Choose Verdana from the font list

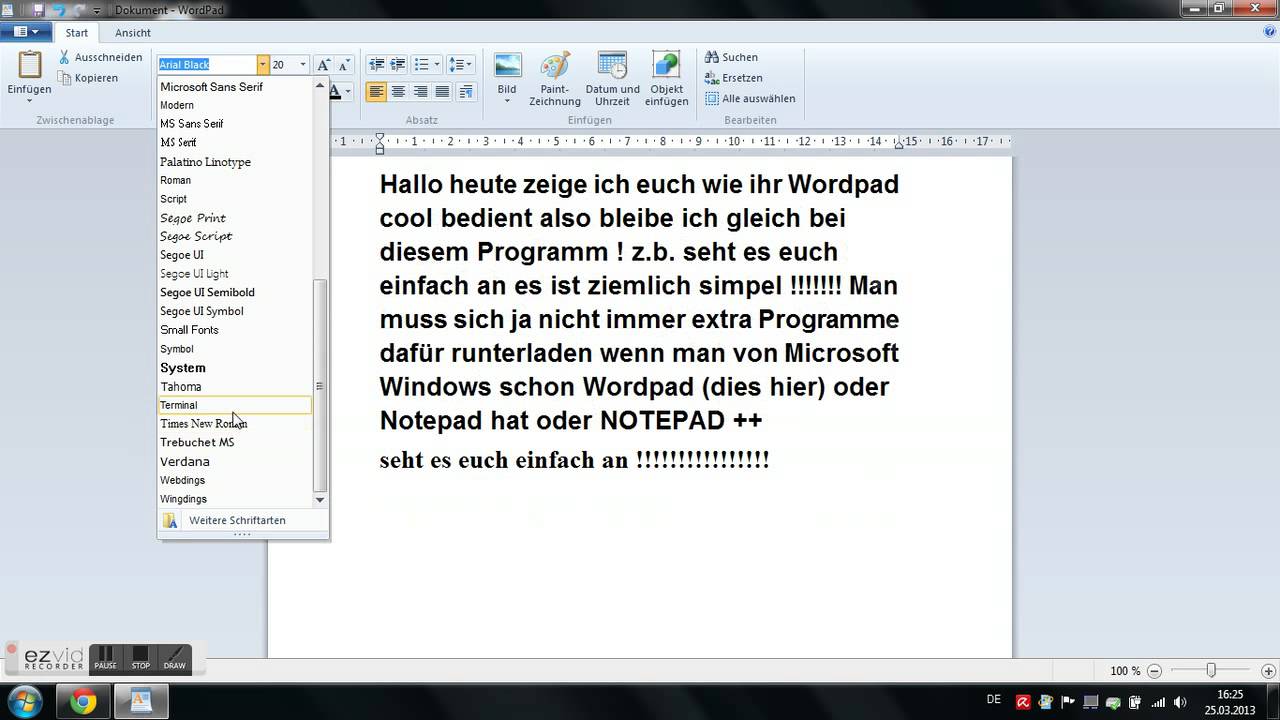click(235, 461)
